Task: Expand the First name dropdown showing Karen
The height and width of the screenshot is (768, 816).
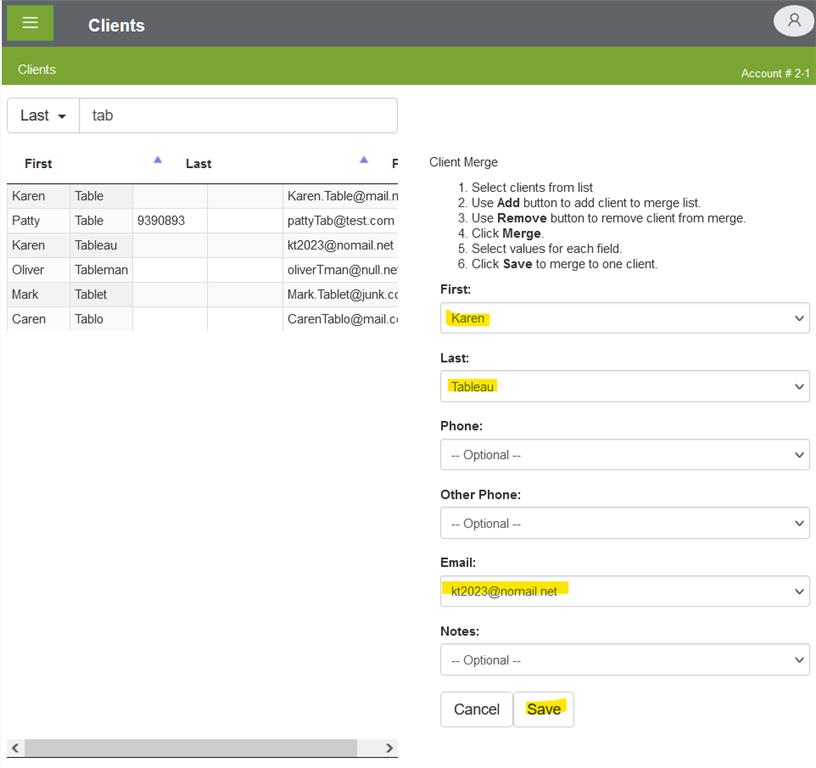Action: pos(624,318)
